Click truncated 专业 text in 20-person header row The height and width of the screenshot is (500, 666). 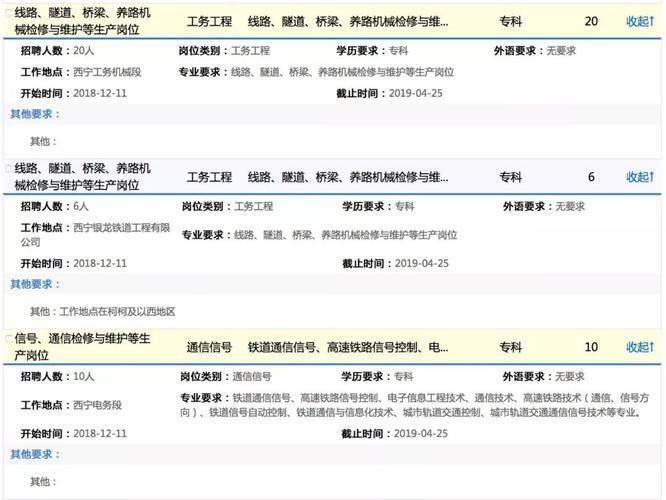point(348,21)
